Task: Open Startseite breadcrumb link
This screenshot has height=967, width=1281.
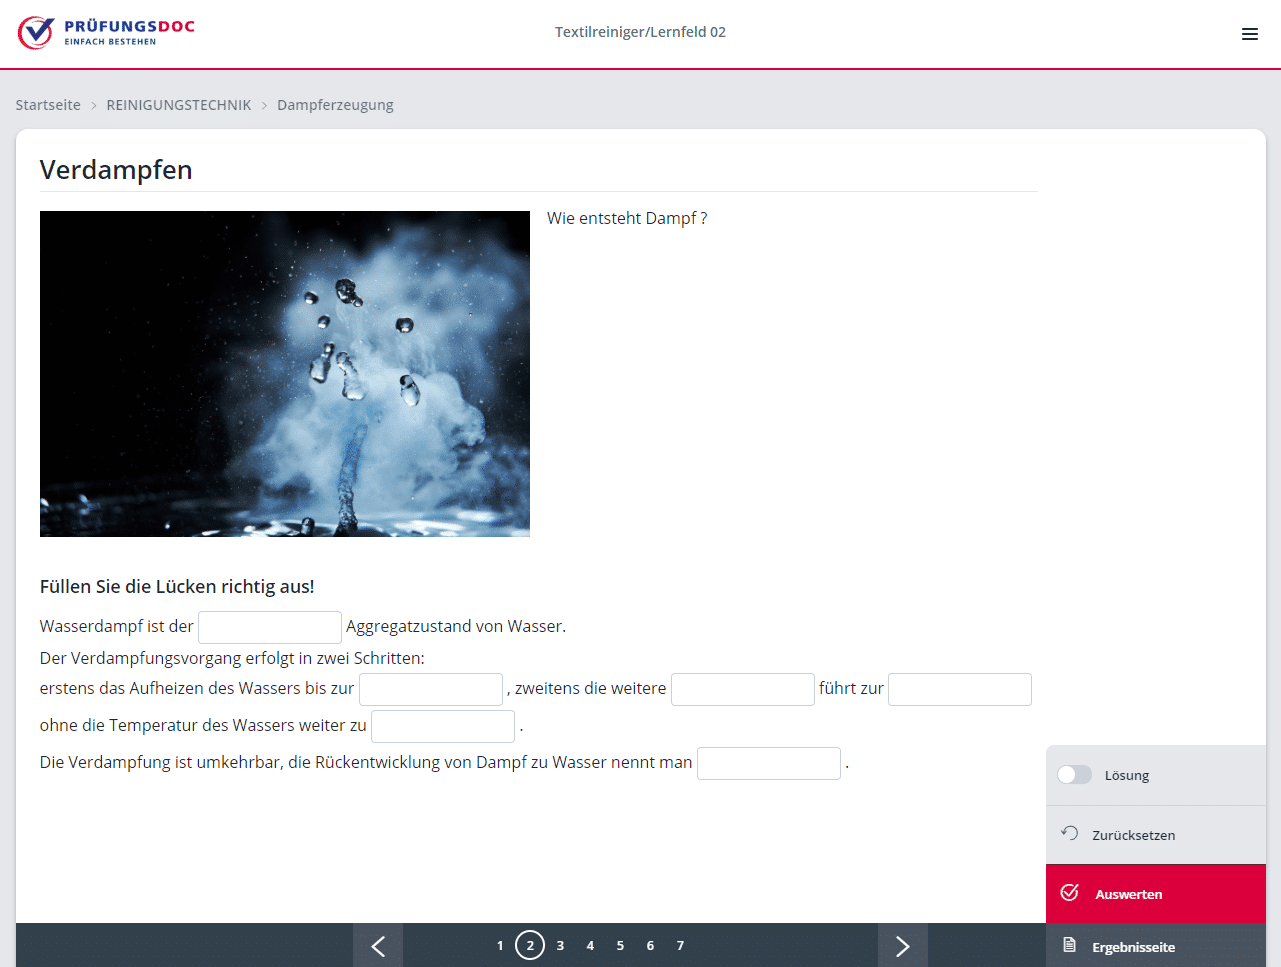Action: click(48, 105)
